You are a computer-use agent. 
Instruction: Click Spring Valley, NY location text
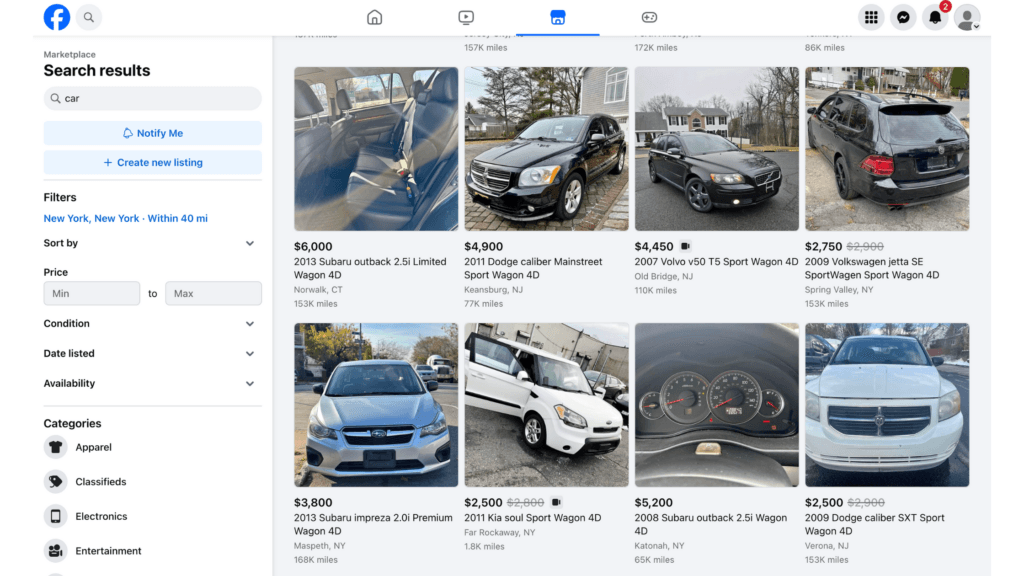839,290
